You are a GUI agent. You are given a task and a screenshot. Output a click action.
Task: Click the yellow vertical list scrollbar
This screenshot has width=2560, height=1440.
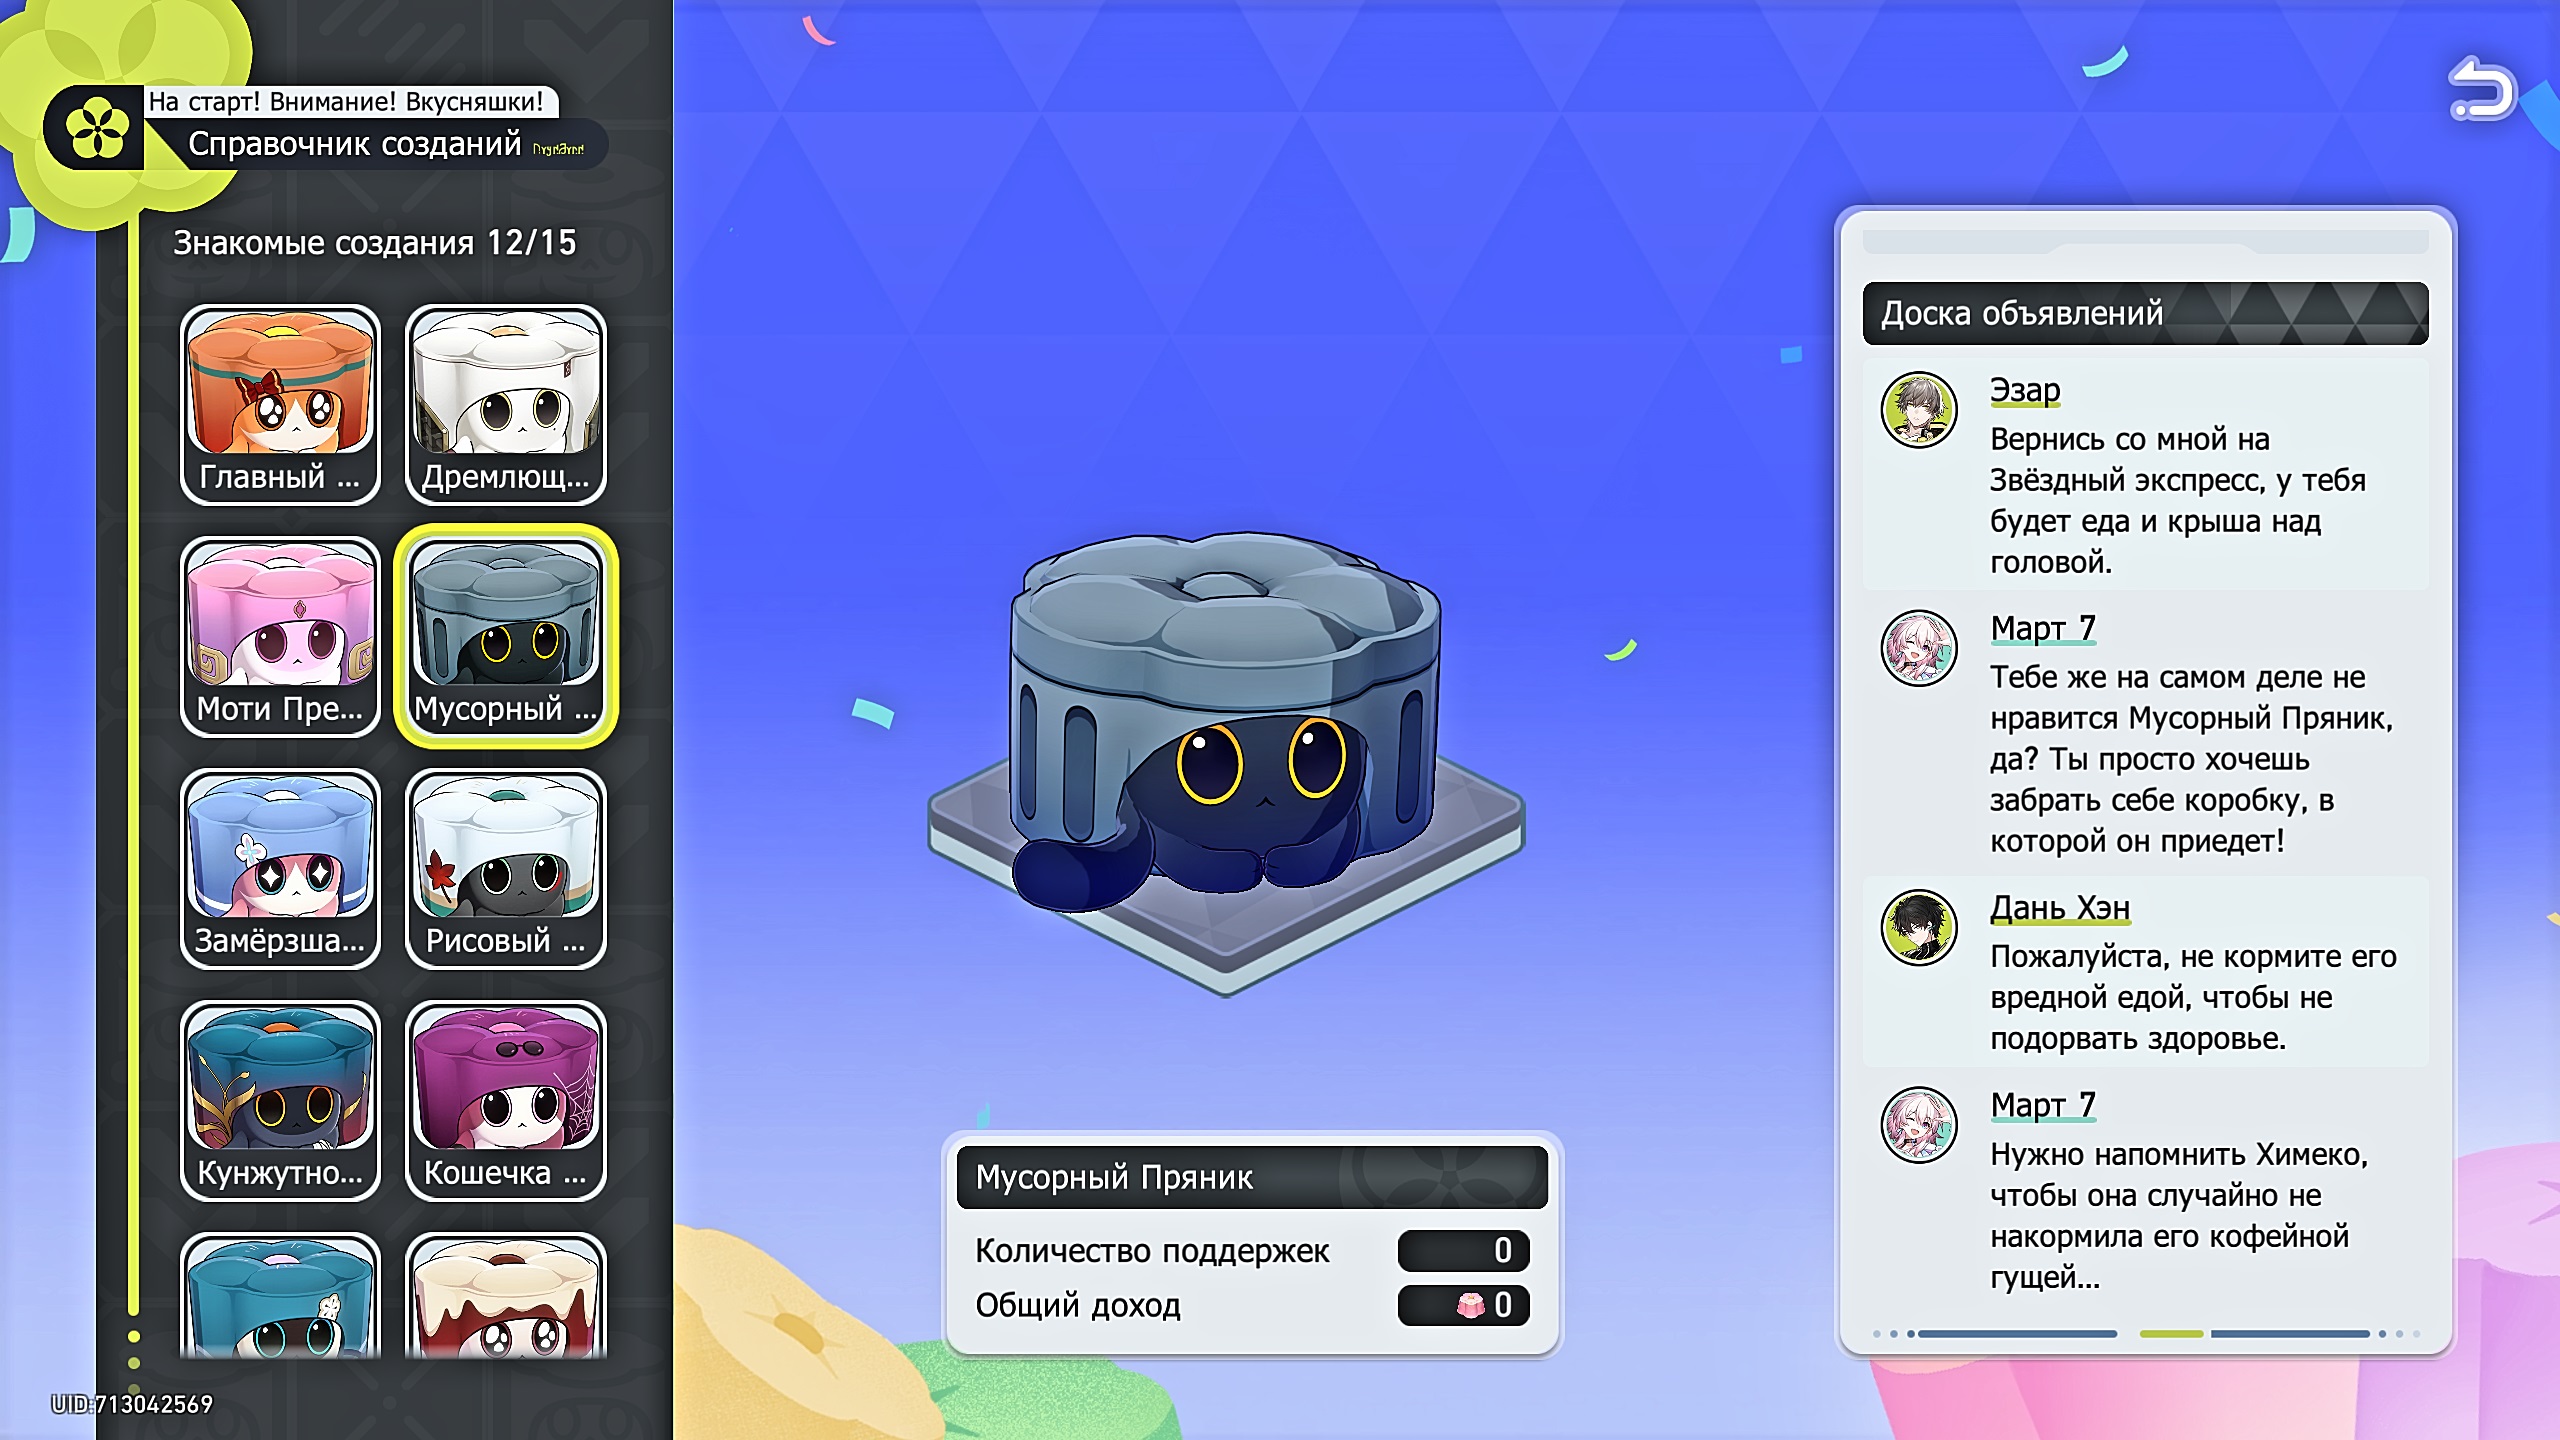point(133,760)
